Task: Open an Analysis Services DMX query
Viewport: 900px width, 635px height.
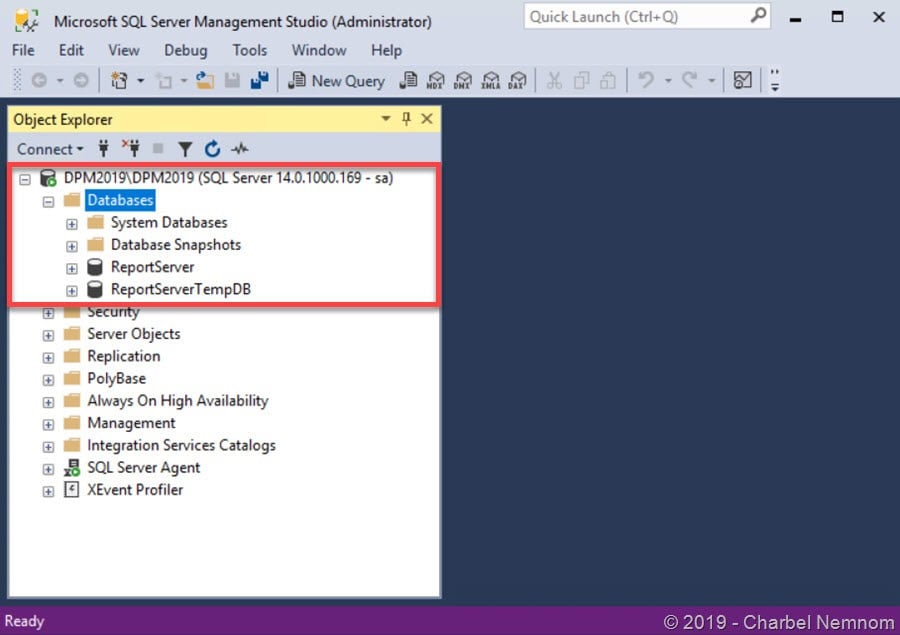Action: 463,80
